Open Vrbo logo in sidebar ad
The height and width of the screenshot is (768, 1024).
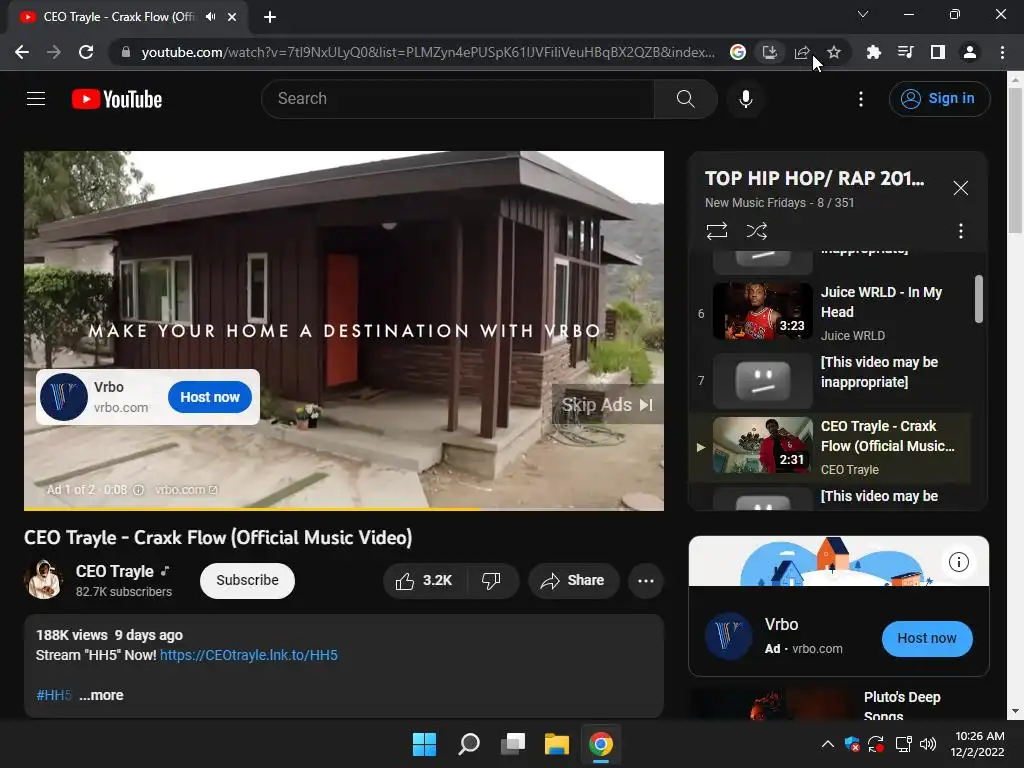coord(728,637)
